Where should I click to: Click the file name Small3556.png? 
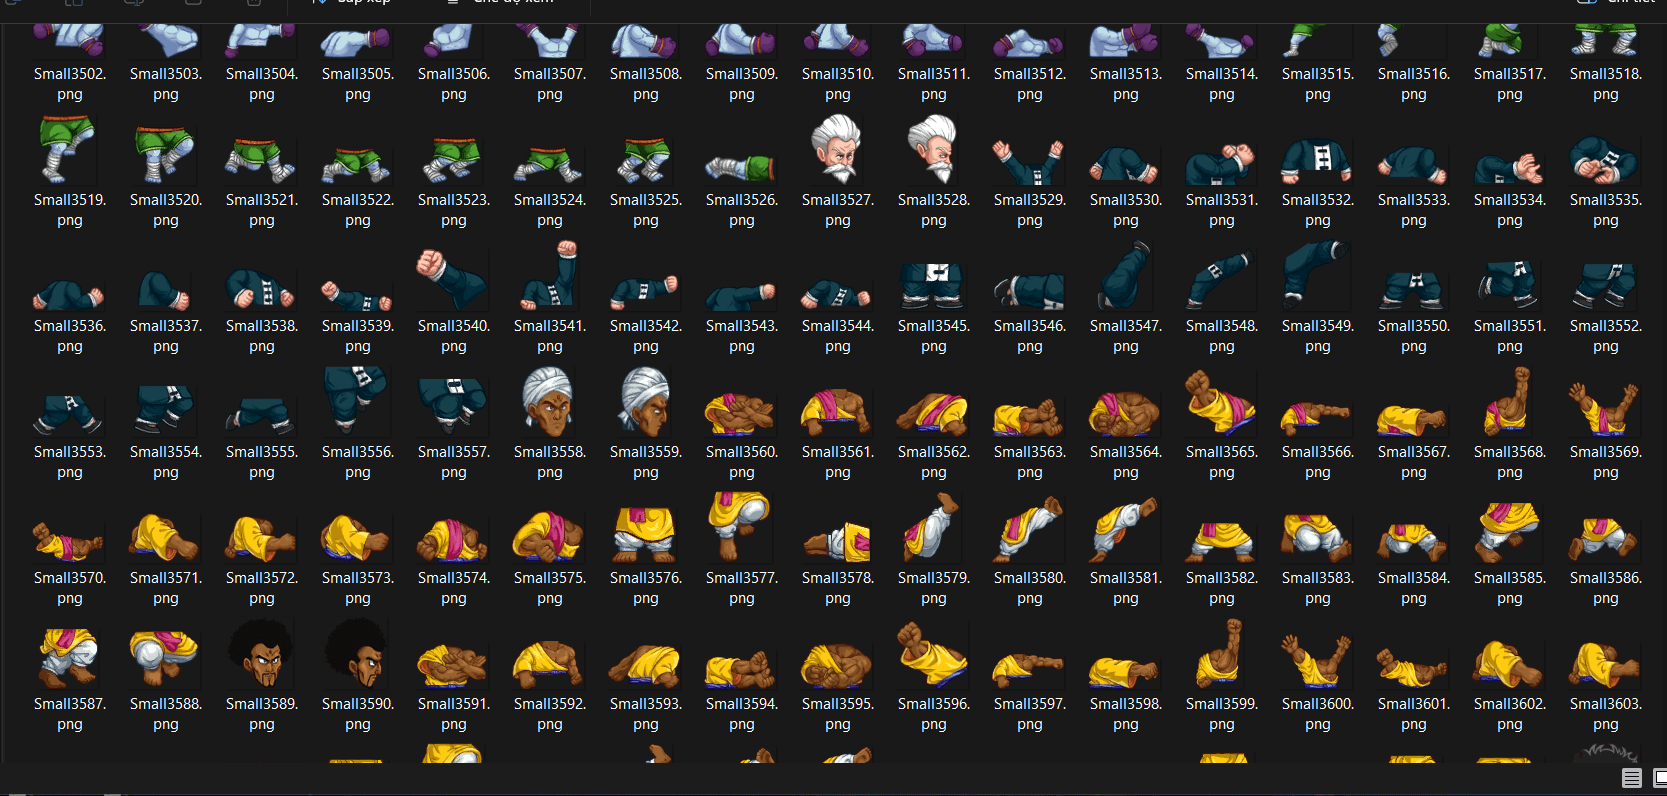357,462
